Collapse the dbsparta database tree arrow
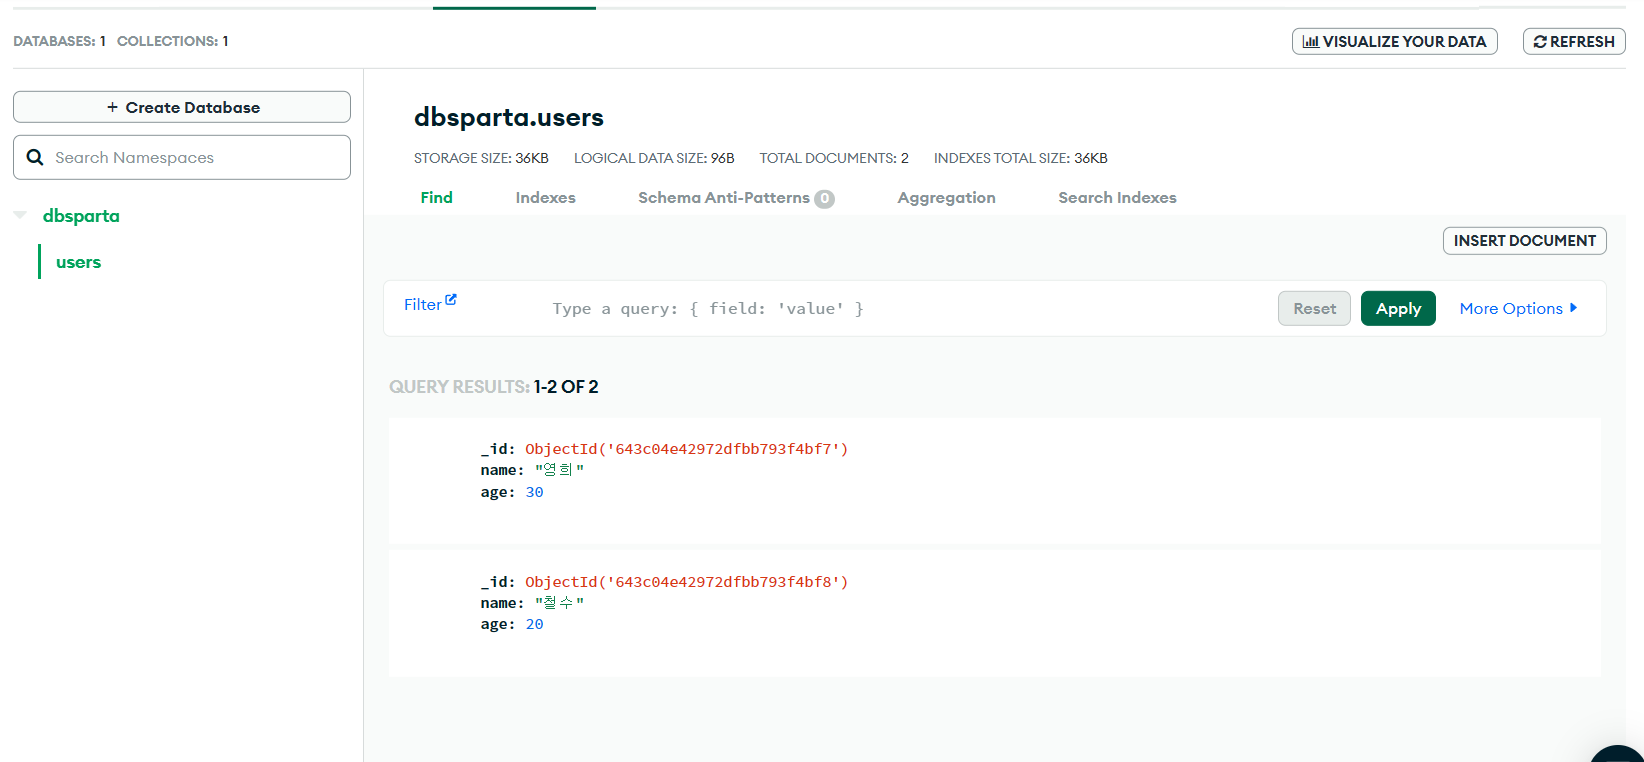The image size is (1644, 762). tap(20, 215)
